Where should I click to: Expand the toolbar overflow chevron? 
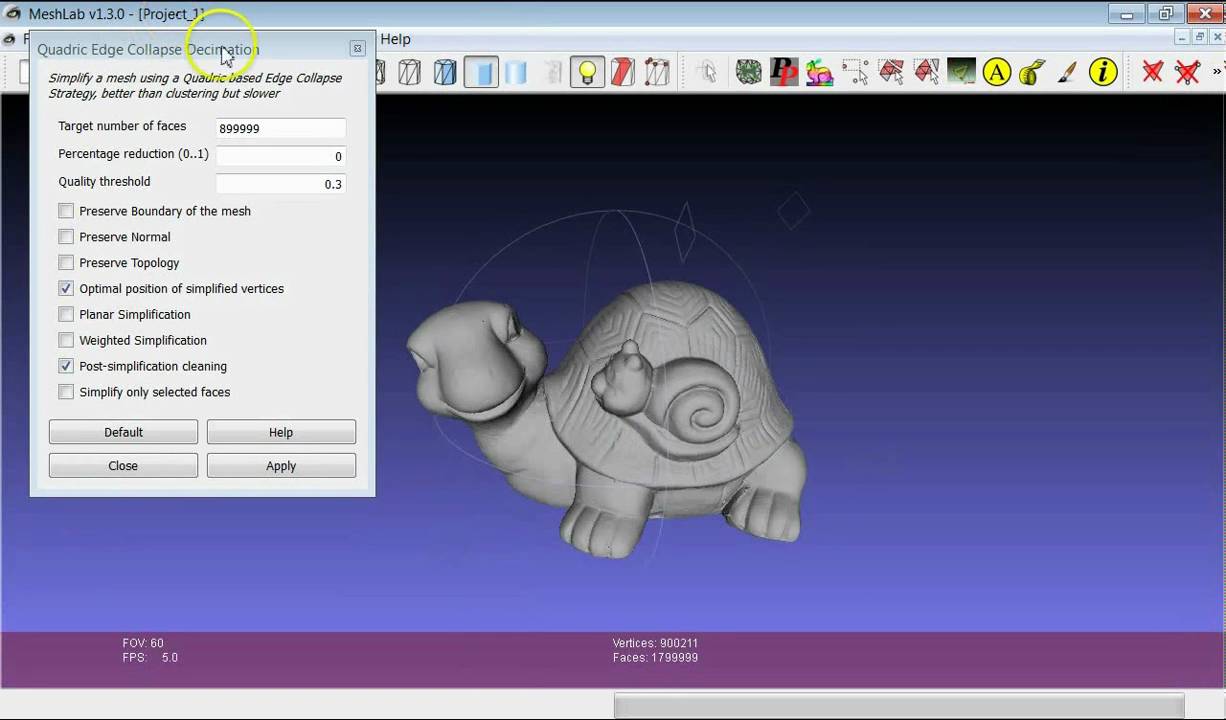point(1217,71)
